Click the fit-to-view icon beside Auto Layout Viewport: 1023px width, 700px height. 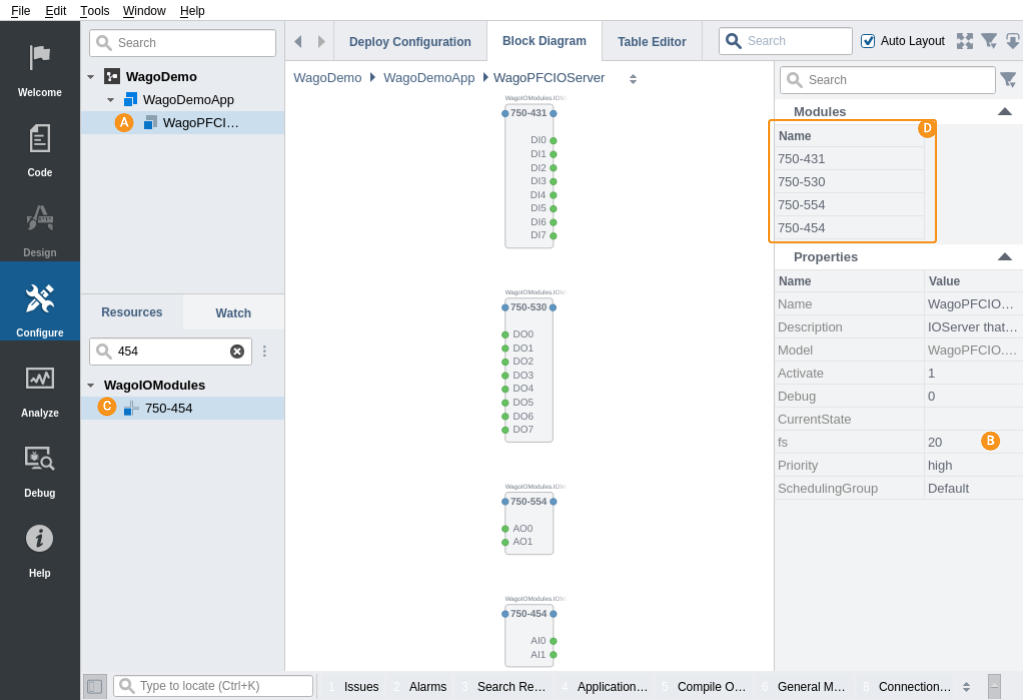click(964, 41)
